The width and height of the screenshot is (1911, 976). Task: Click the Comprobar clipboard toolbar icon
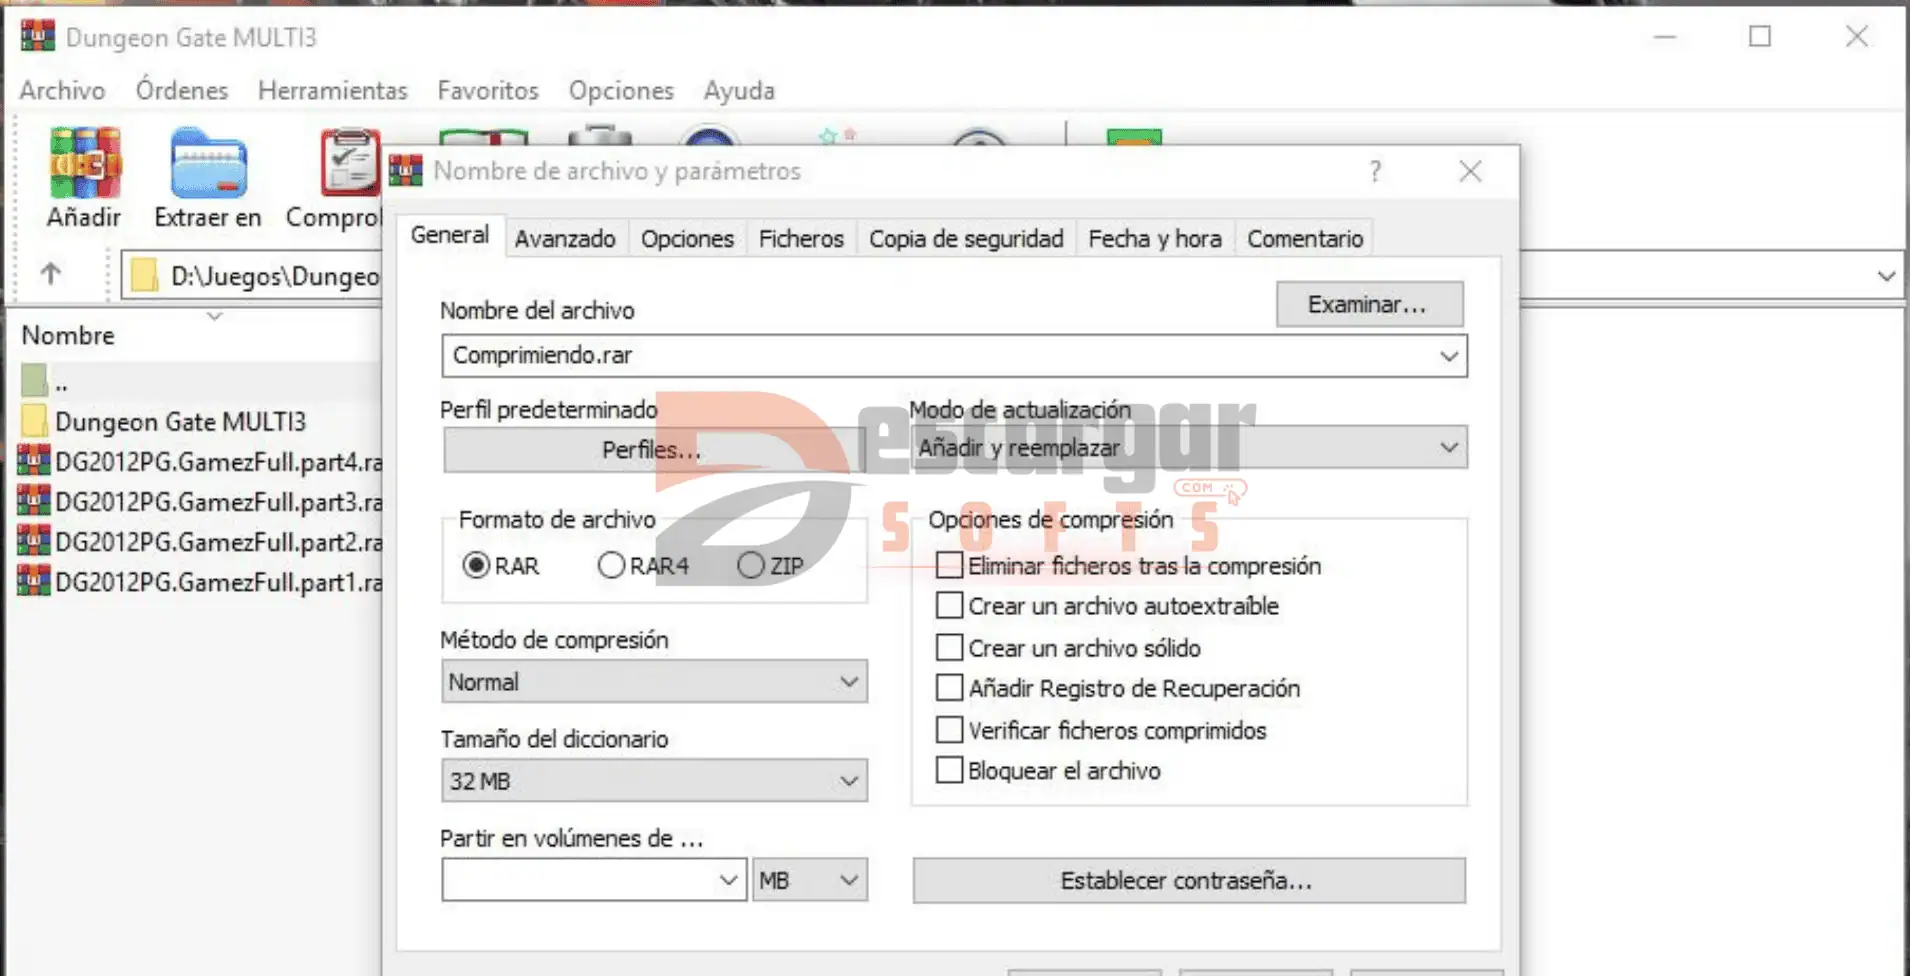coord(348,165)
